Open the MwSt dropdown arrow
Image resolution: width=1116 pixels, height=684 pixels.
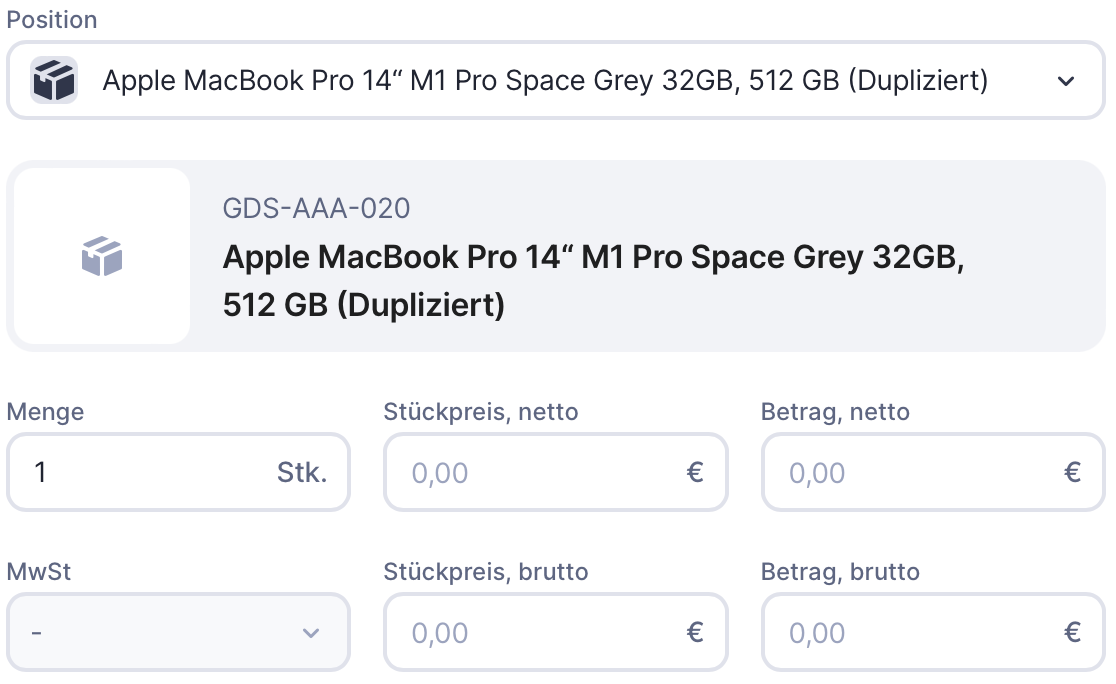click(x=311, y=633)
